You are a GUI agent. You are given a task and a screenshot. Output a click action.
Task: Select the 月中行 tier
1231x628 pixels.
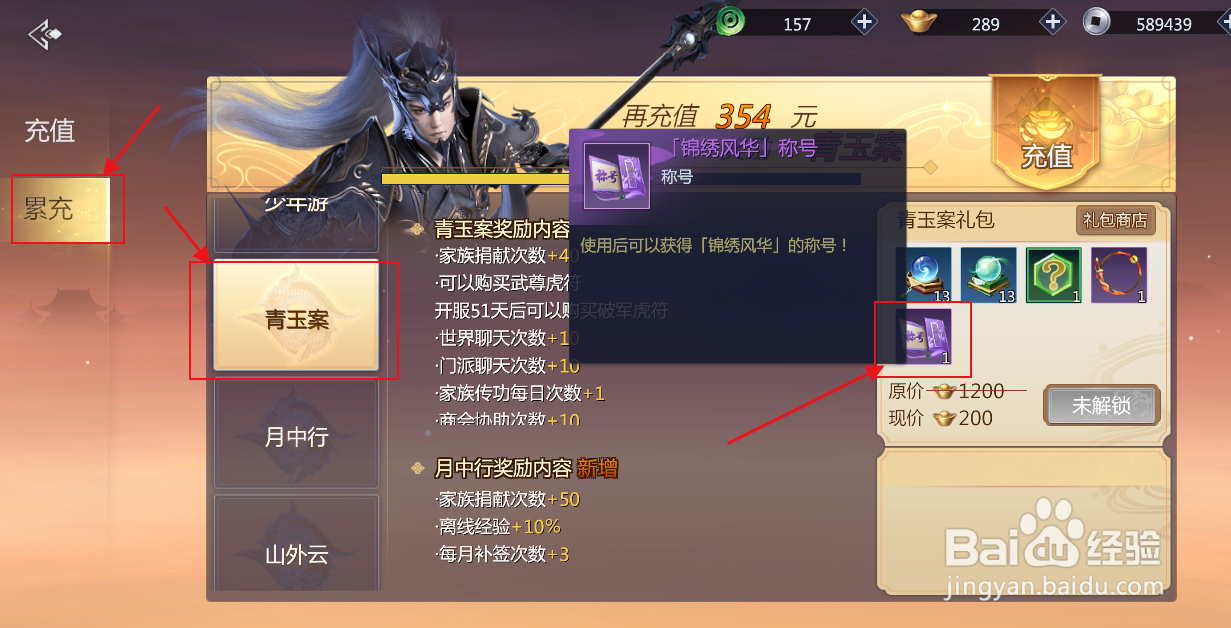pyautogui.click(x=296, y=436)
